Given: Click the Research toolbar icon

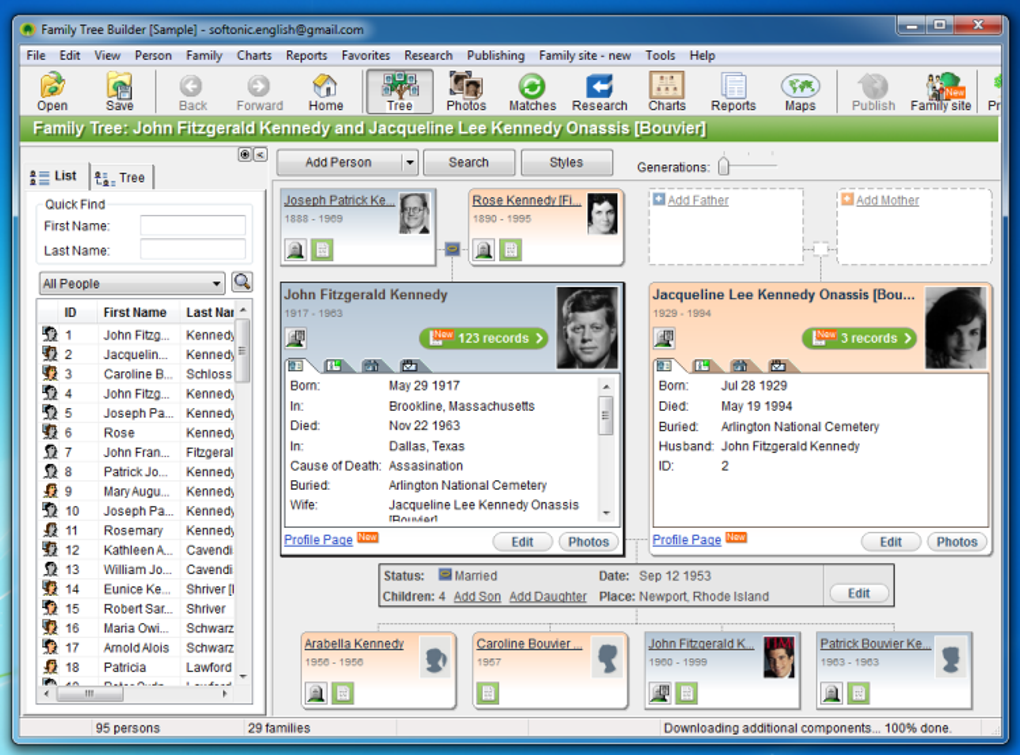Looking at the screenshot, I should click(x=599, y=92).
